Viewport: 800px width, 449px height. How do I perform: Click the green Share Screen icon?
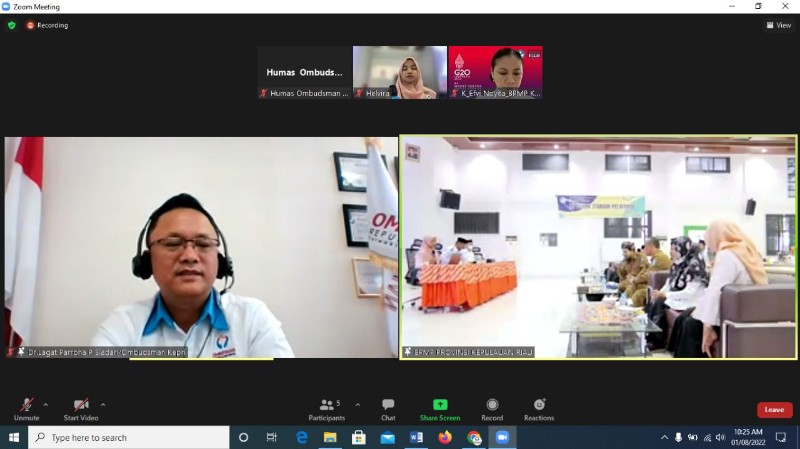(x=440, y=405)
